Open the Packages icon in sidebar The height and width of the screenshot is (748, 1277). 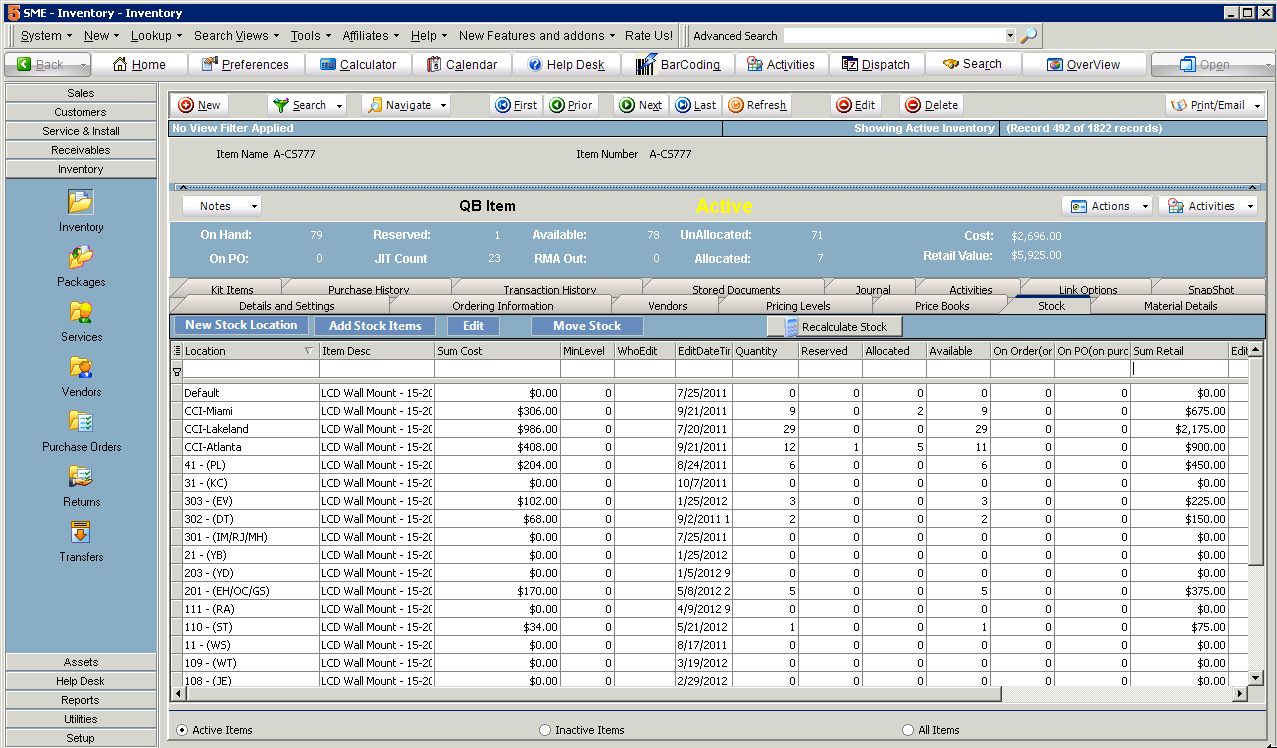coord(81,257)
